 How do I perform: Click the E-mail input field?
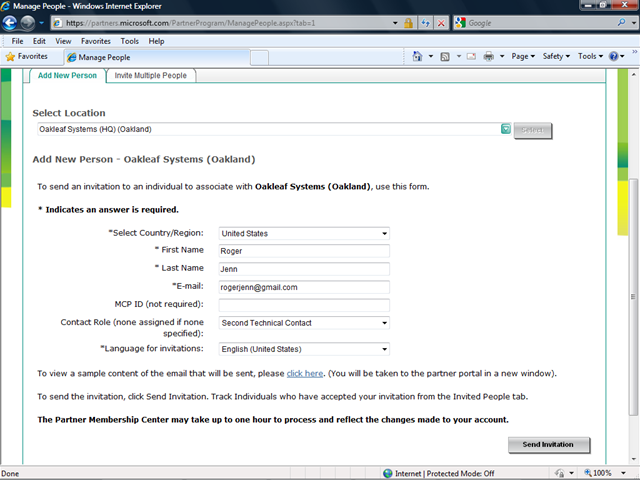tap(304, 287)
